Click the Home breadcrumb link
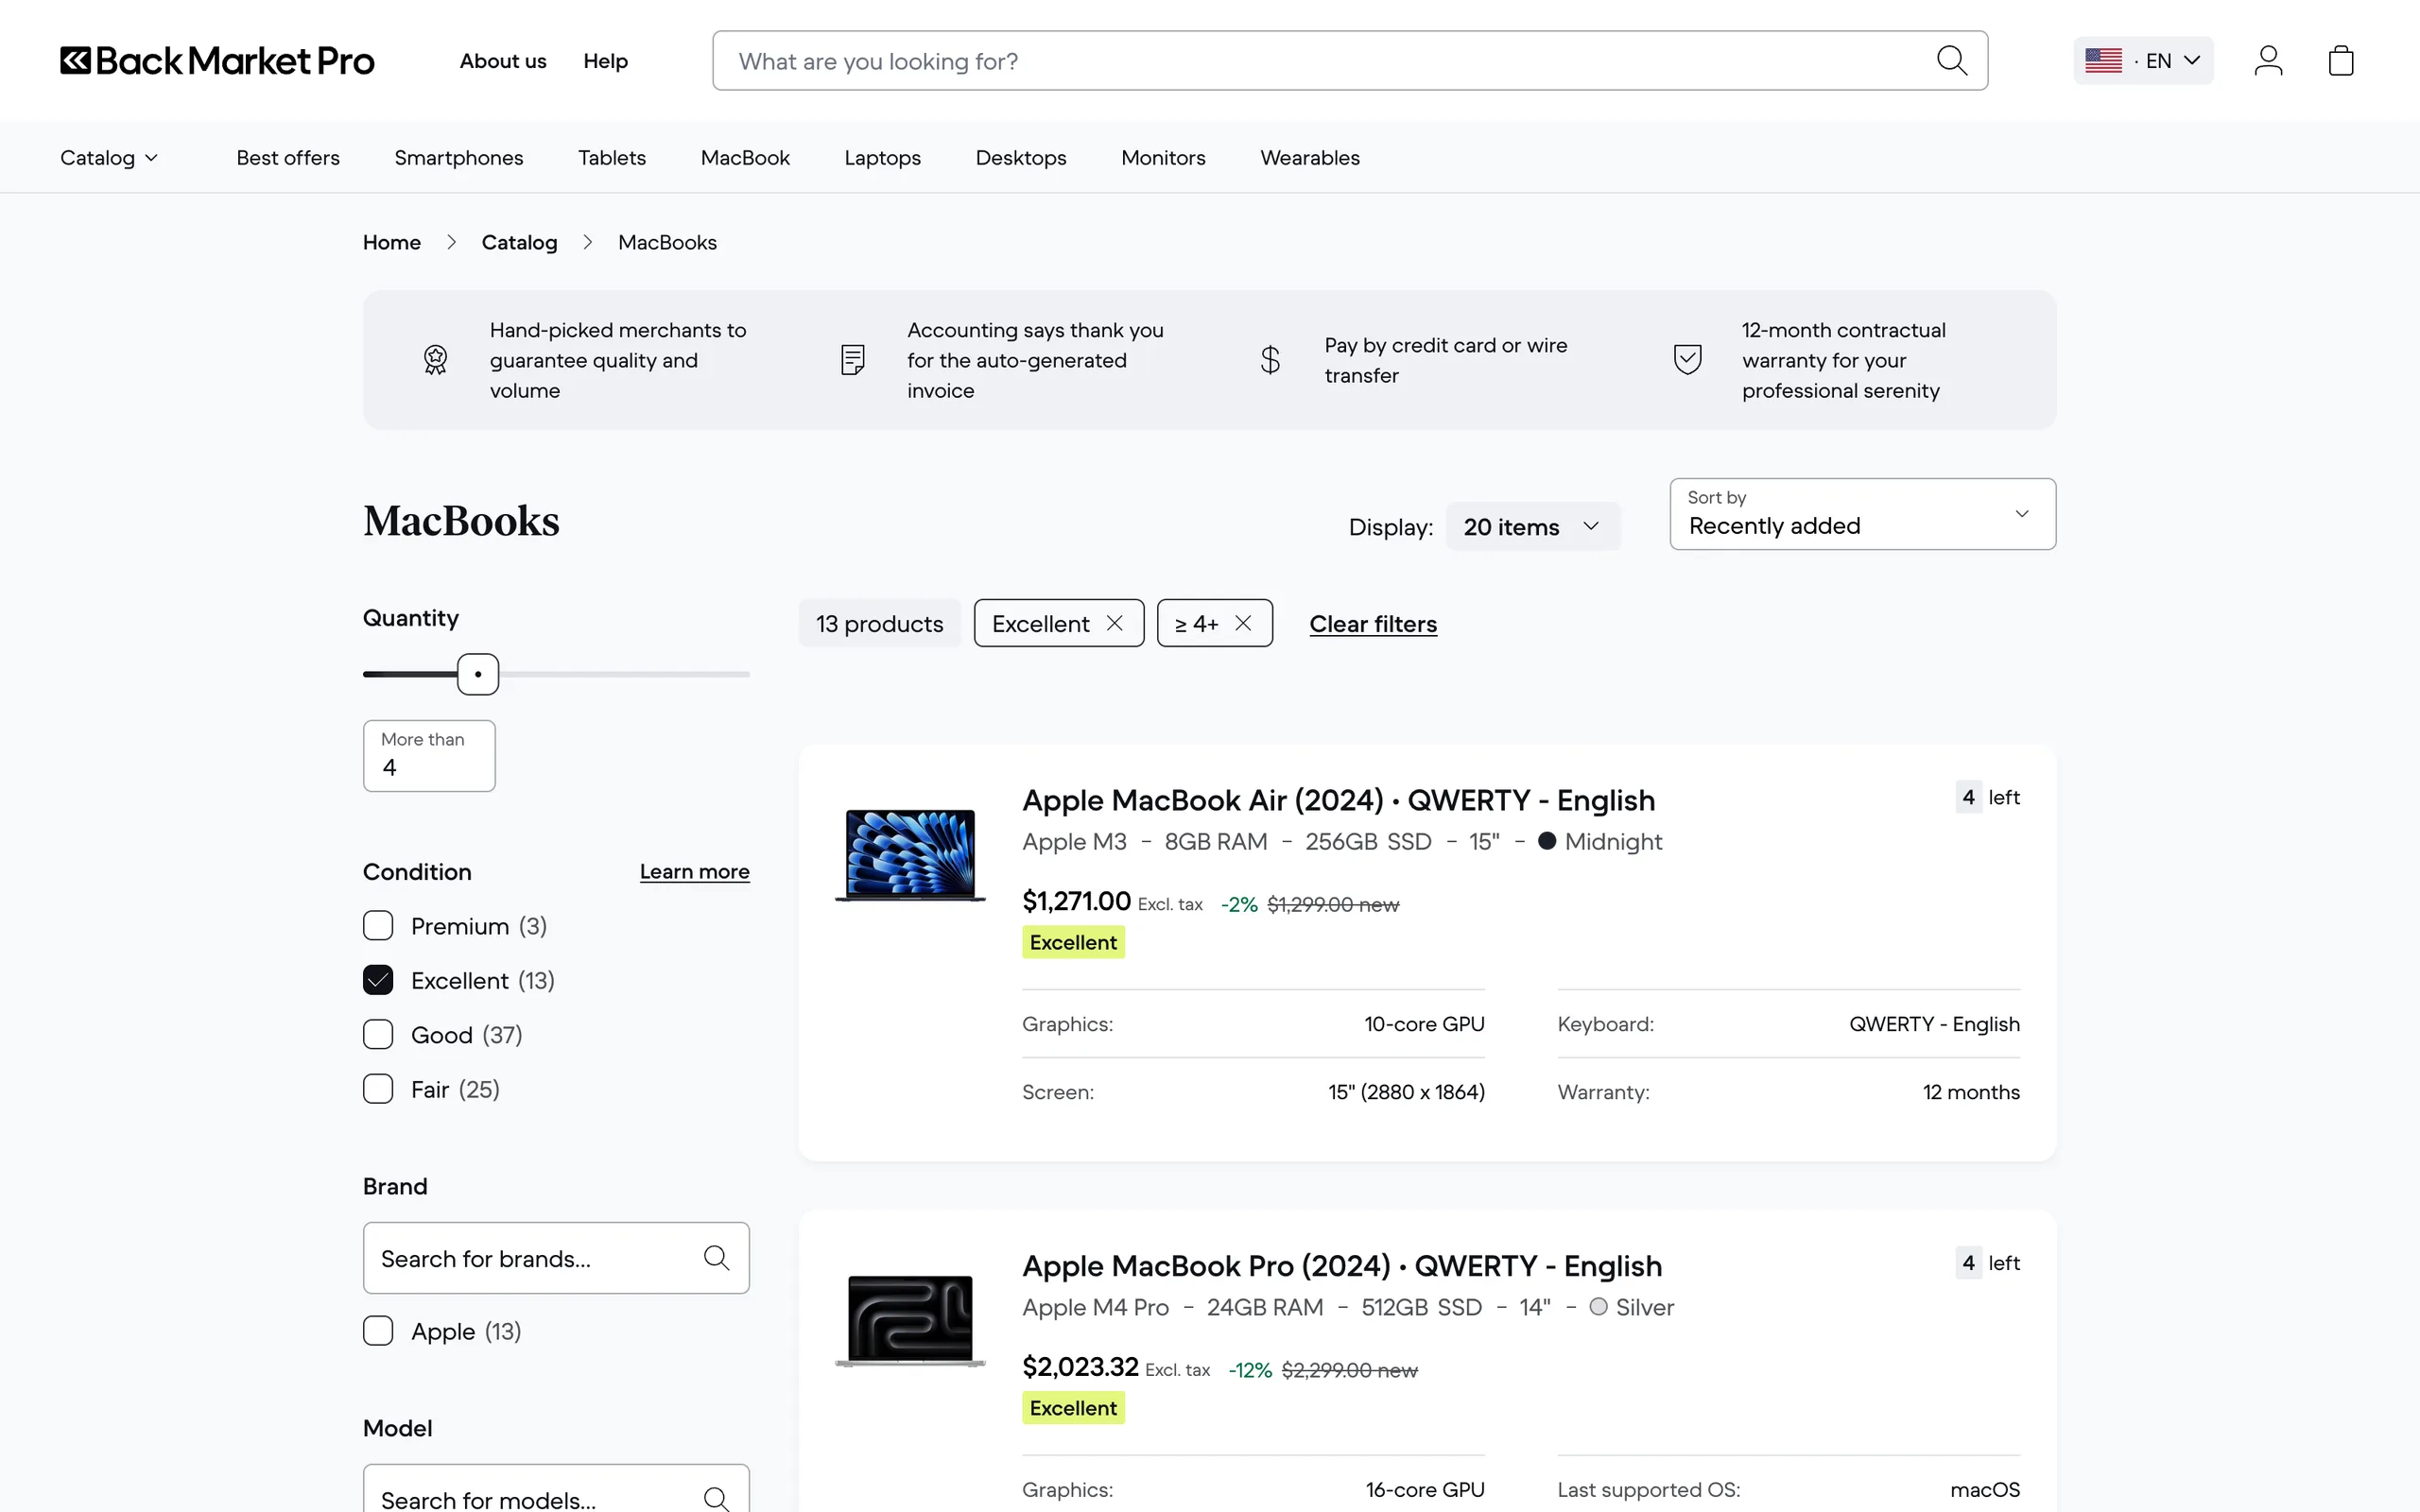The height and width of the screenshot is (1512, 2420). [x=392, y=243]
